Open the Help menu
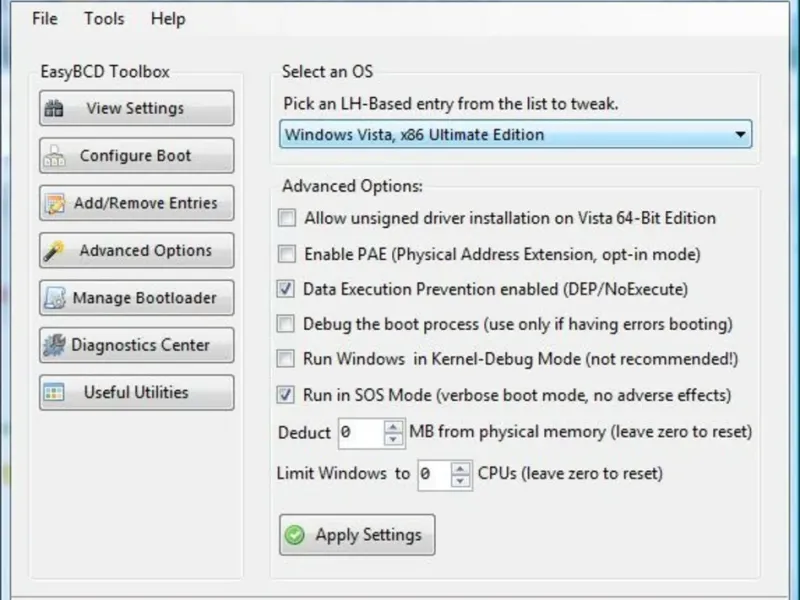Screen dimensions: 800x600 (168, 19)
